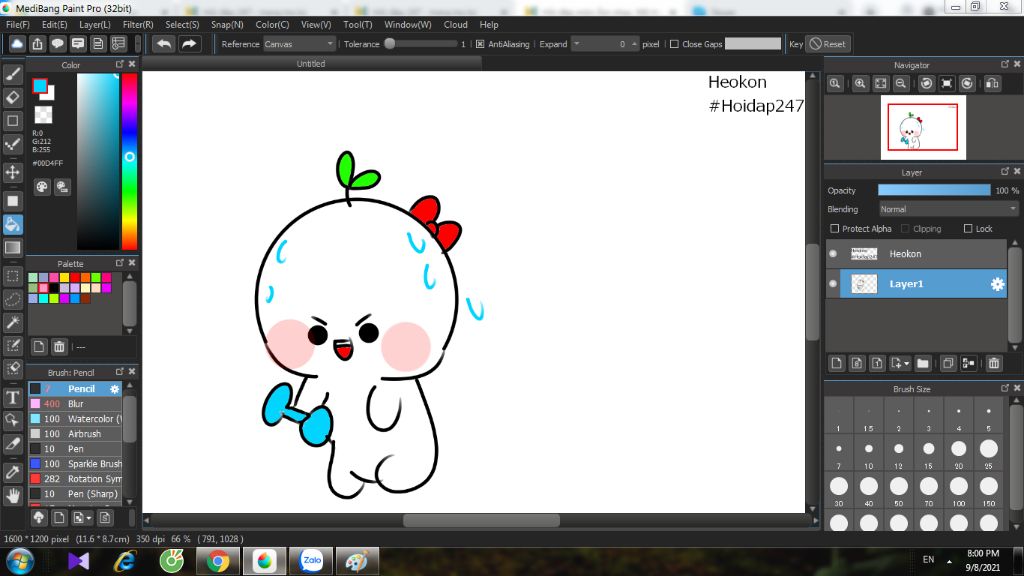Add a new layer folder
Screen dimensions: 1024x576
[x=922, y=363]
